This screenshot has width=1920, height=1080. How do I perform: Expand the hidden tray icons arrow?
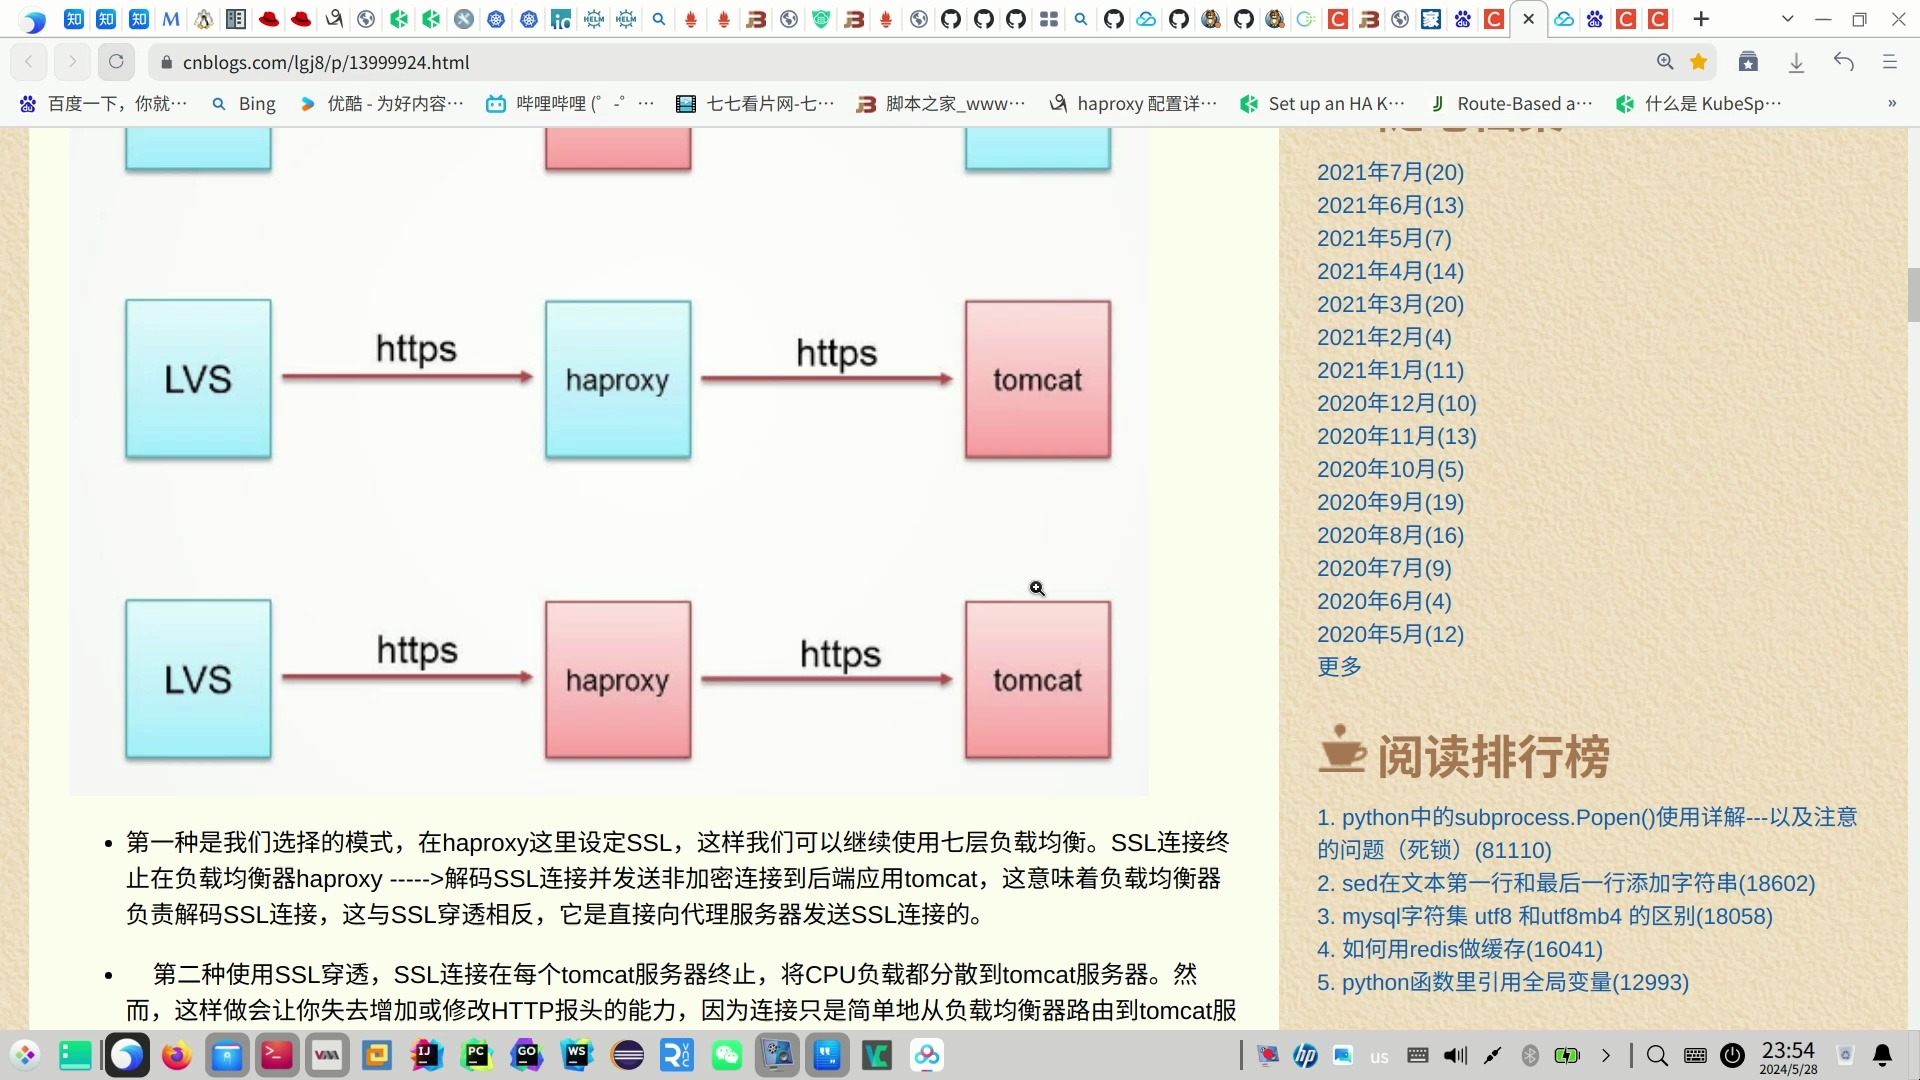1606,1056
